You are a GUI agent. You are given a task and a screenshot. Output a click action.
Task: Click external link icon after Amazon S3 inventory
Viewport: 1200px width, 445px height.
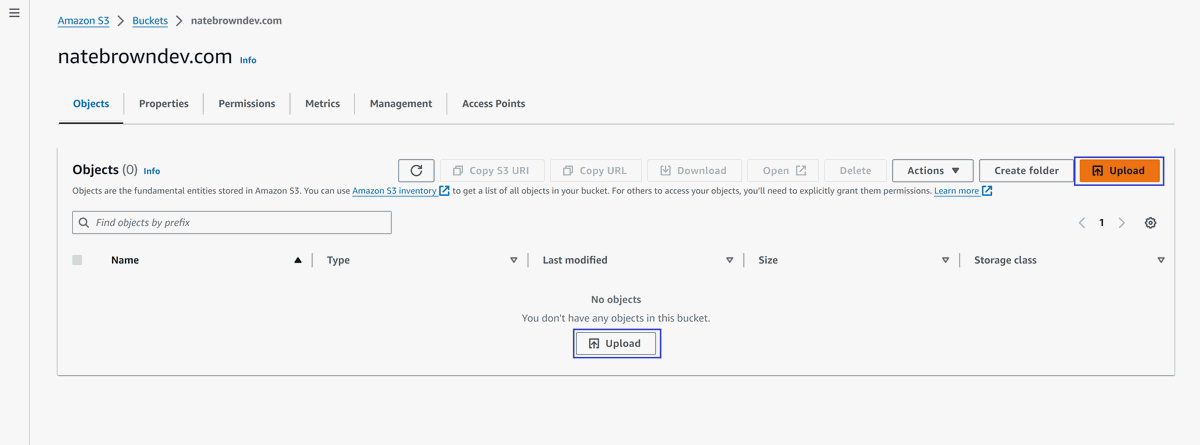(x=445, y=190)
